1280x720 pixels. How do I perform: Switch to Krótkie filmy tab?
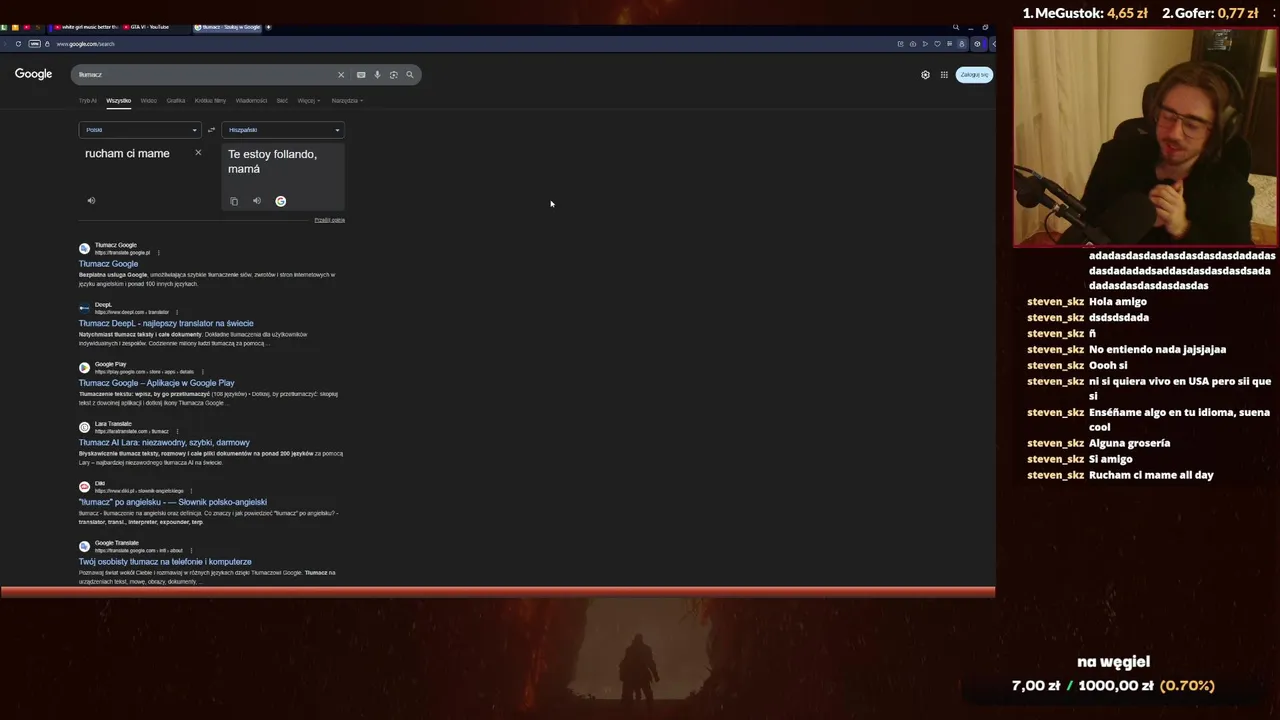[211, 101]
